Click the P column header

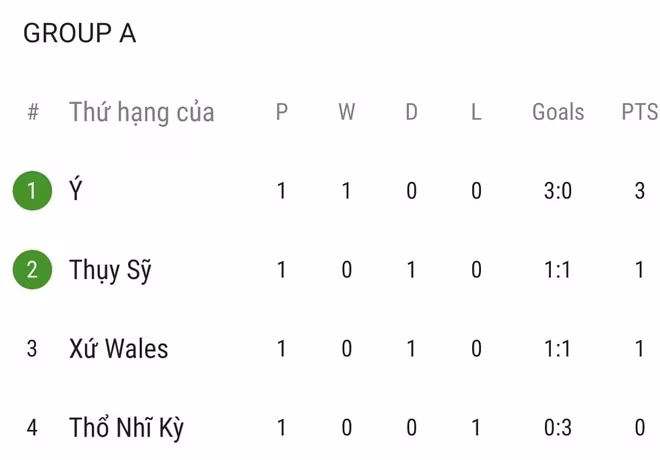[282, 112]
